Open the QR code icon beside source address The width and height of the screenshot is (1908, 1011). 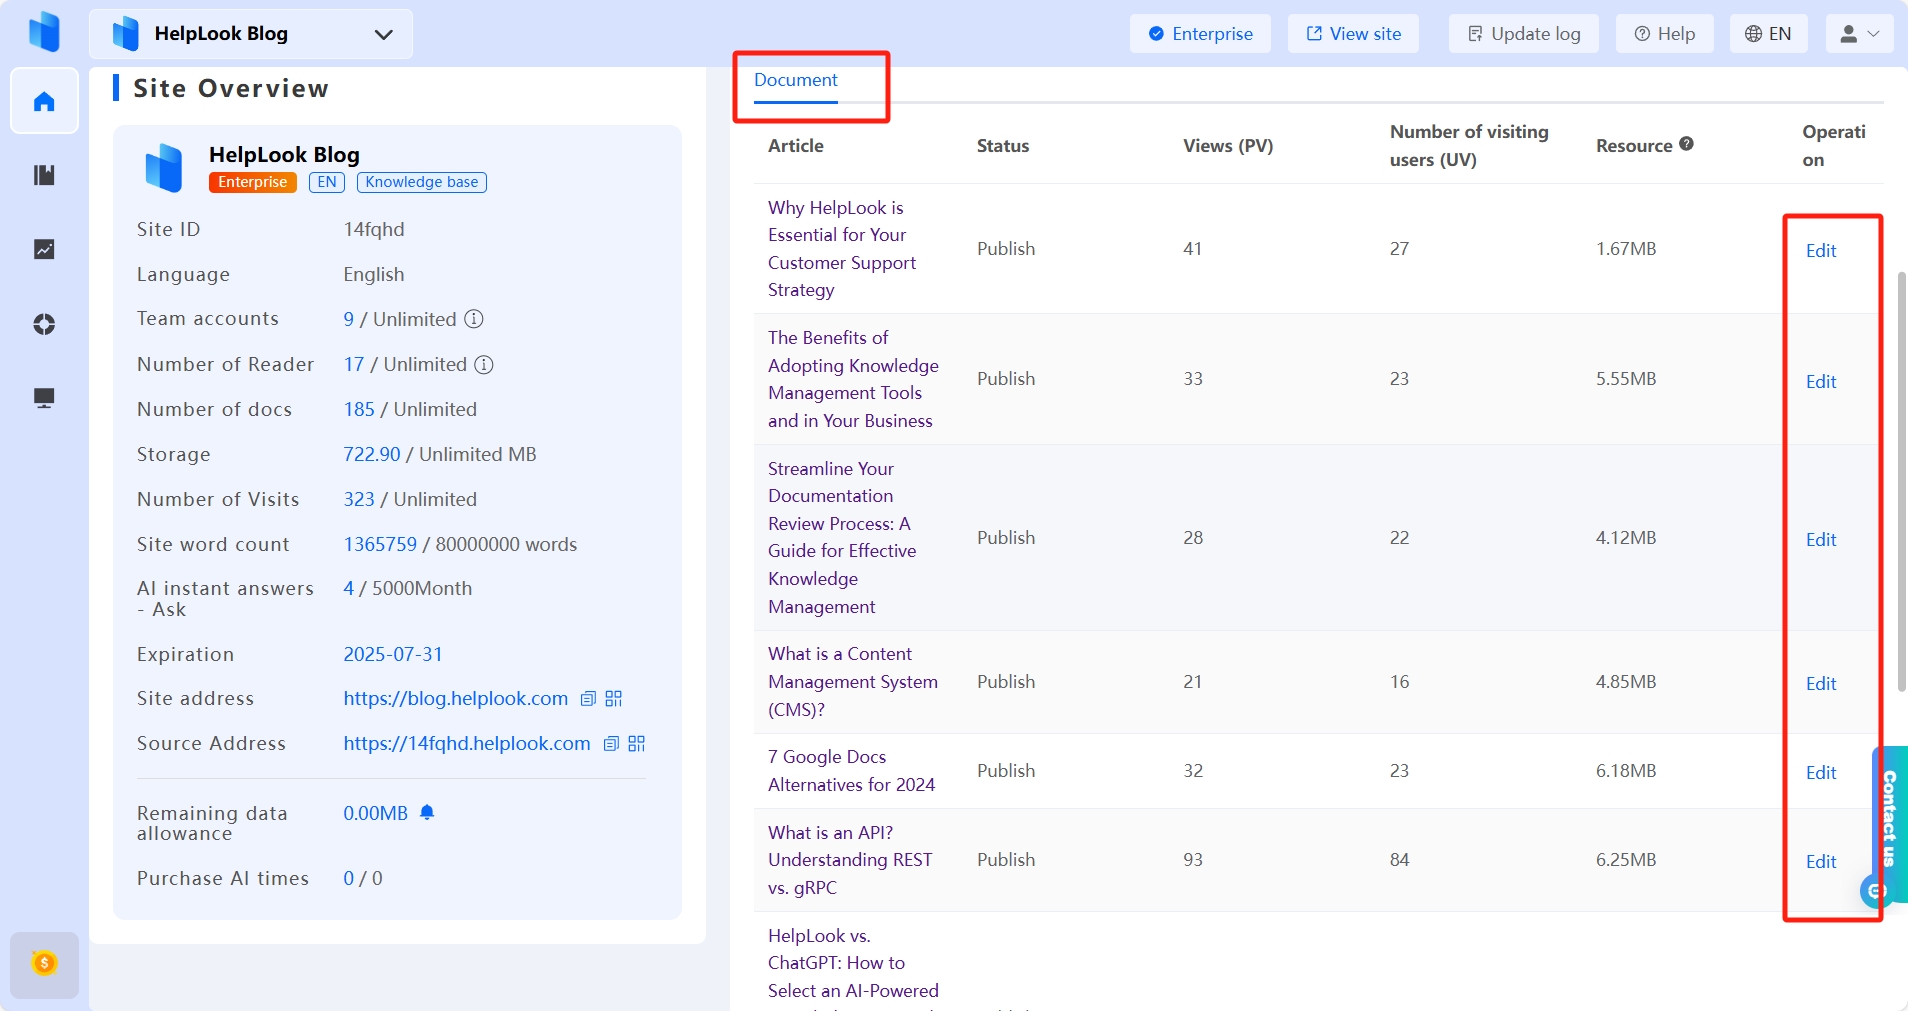click(637, 744)
